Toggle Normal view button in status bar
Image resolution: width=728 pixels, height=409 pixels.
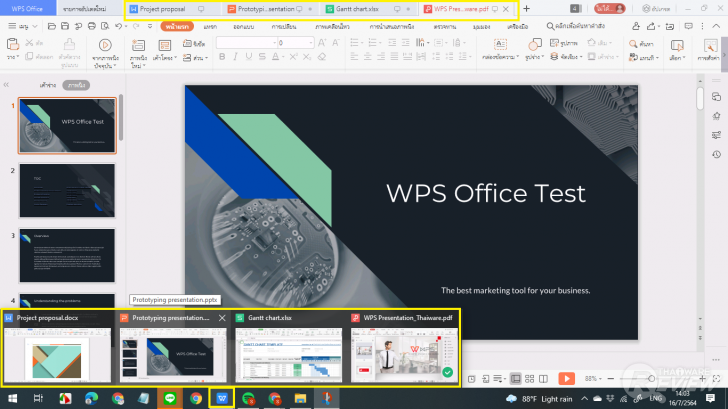[515, 379]
